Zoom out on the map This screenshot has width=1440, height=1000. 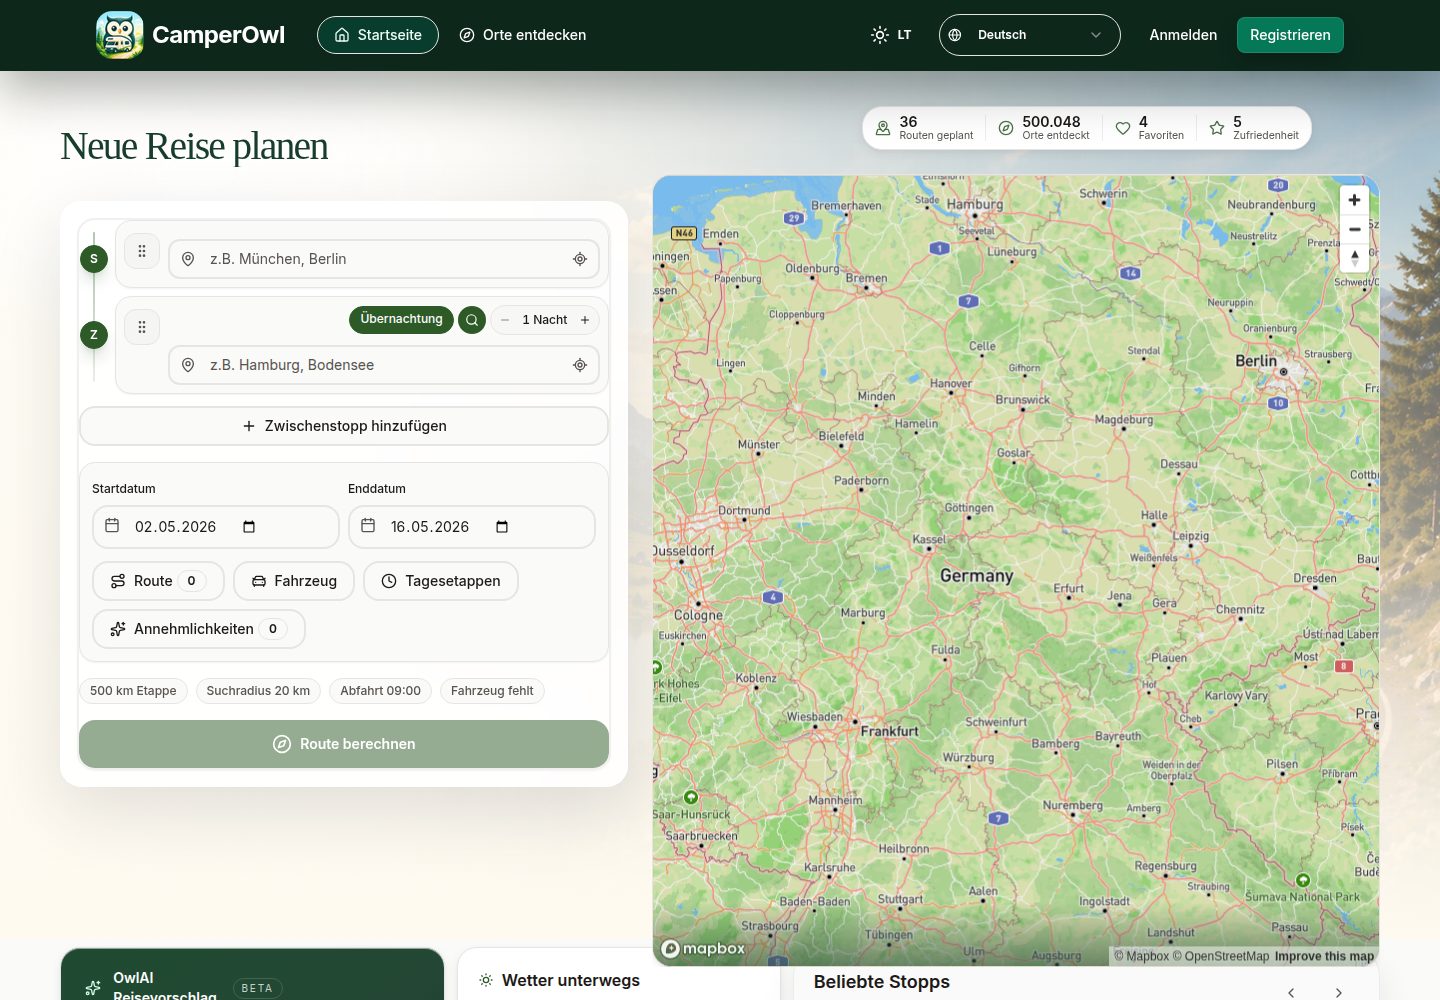coord(1354,229)
